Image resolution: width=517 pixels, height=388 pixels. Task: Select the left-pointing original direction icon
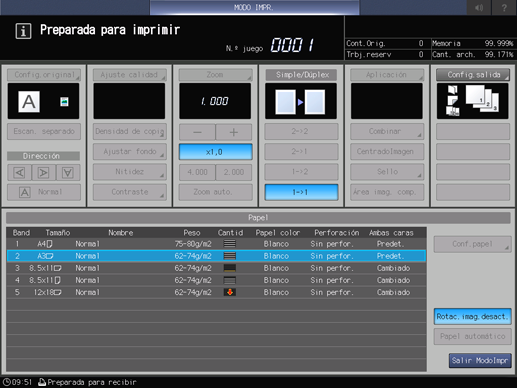coord(20,173)
